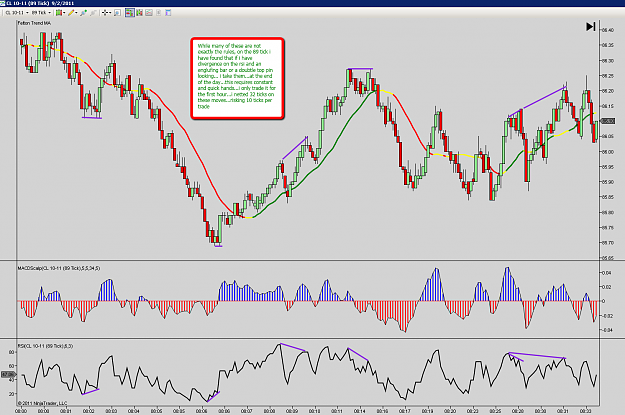
Task: Open the 89 Tick interval selector
Action: coord(41,13)
